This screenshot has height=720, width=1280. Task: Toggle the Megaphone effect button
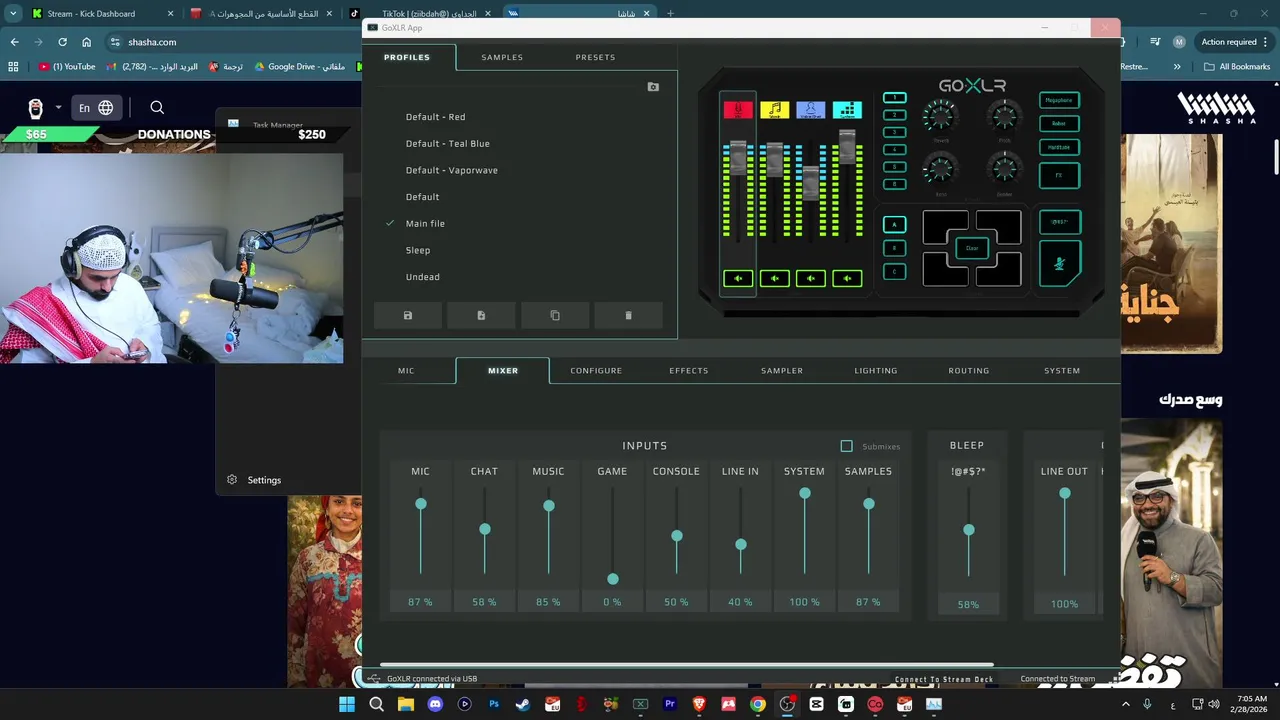click(x=1059, y=100)
